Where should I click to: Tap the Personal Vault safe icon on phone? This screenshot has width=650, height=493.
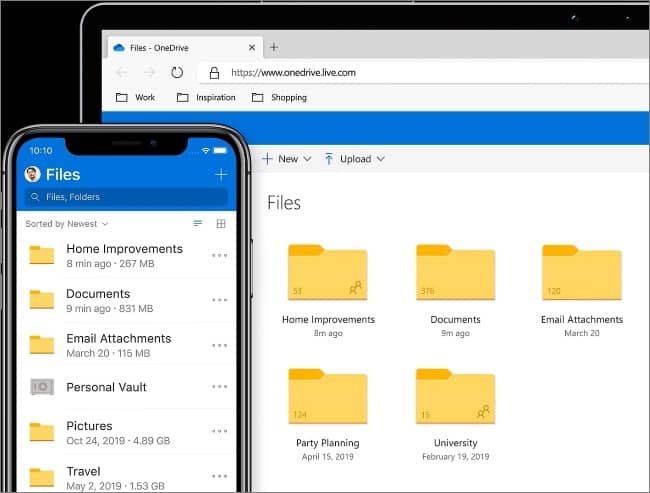[42, 387]
